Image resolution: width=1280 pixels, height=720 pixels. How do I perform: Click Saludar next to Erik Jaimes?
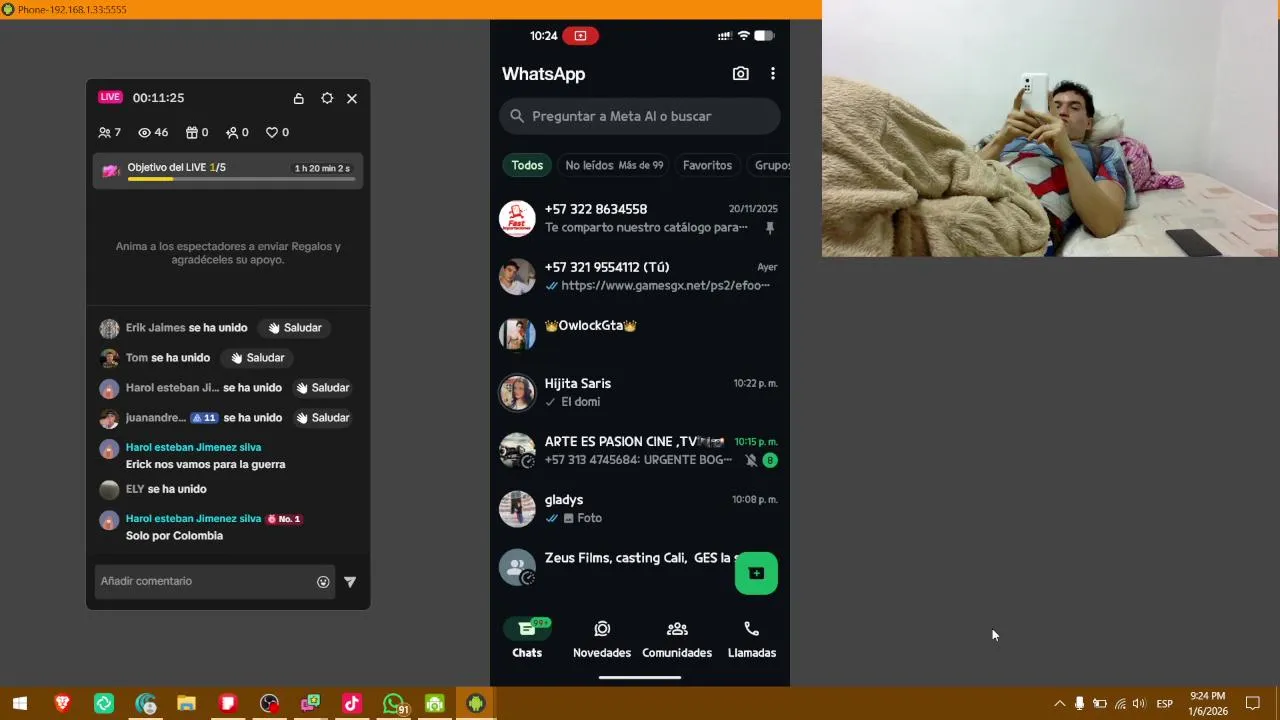(x=294, y=328)
